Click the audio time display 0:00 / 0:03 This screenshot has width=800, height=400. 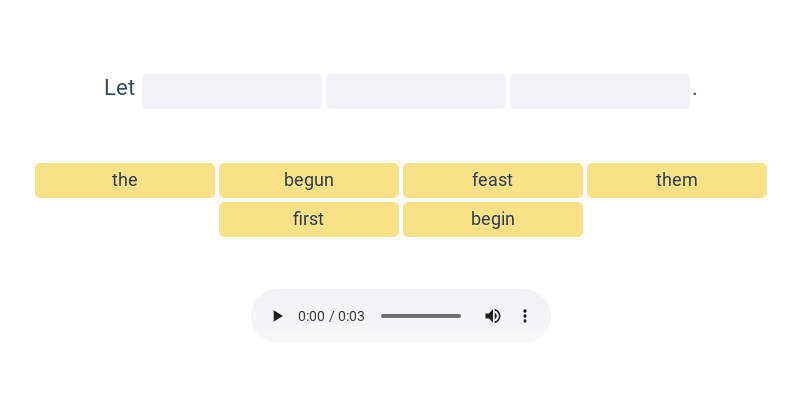coord(331,316)
